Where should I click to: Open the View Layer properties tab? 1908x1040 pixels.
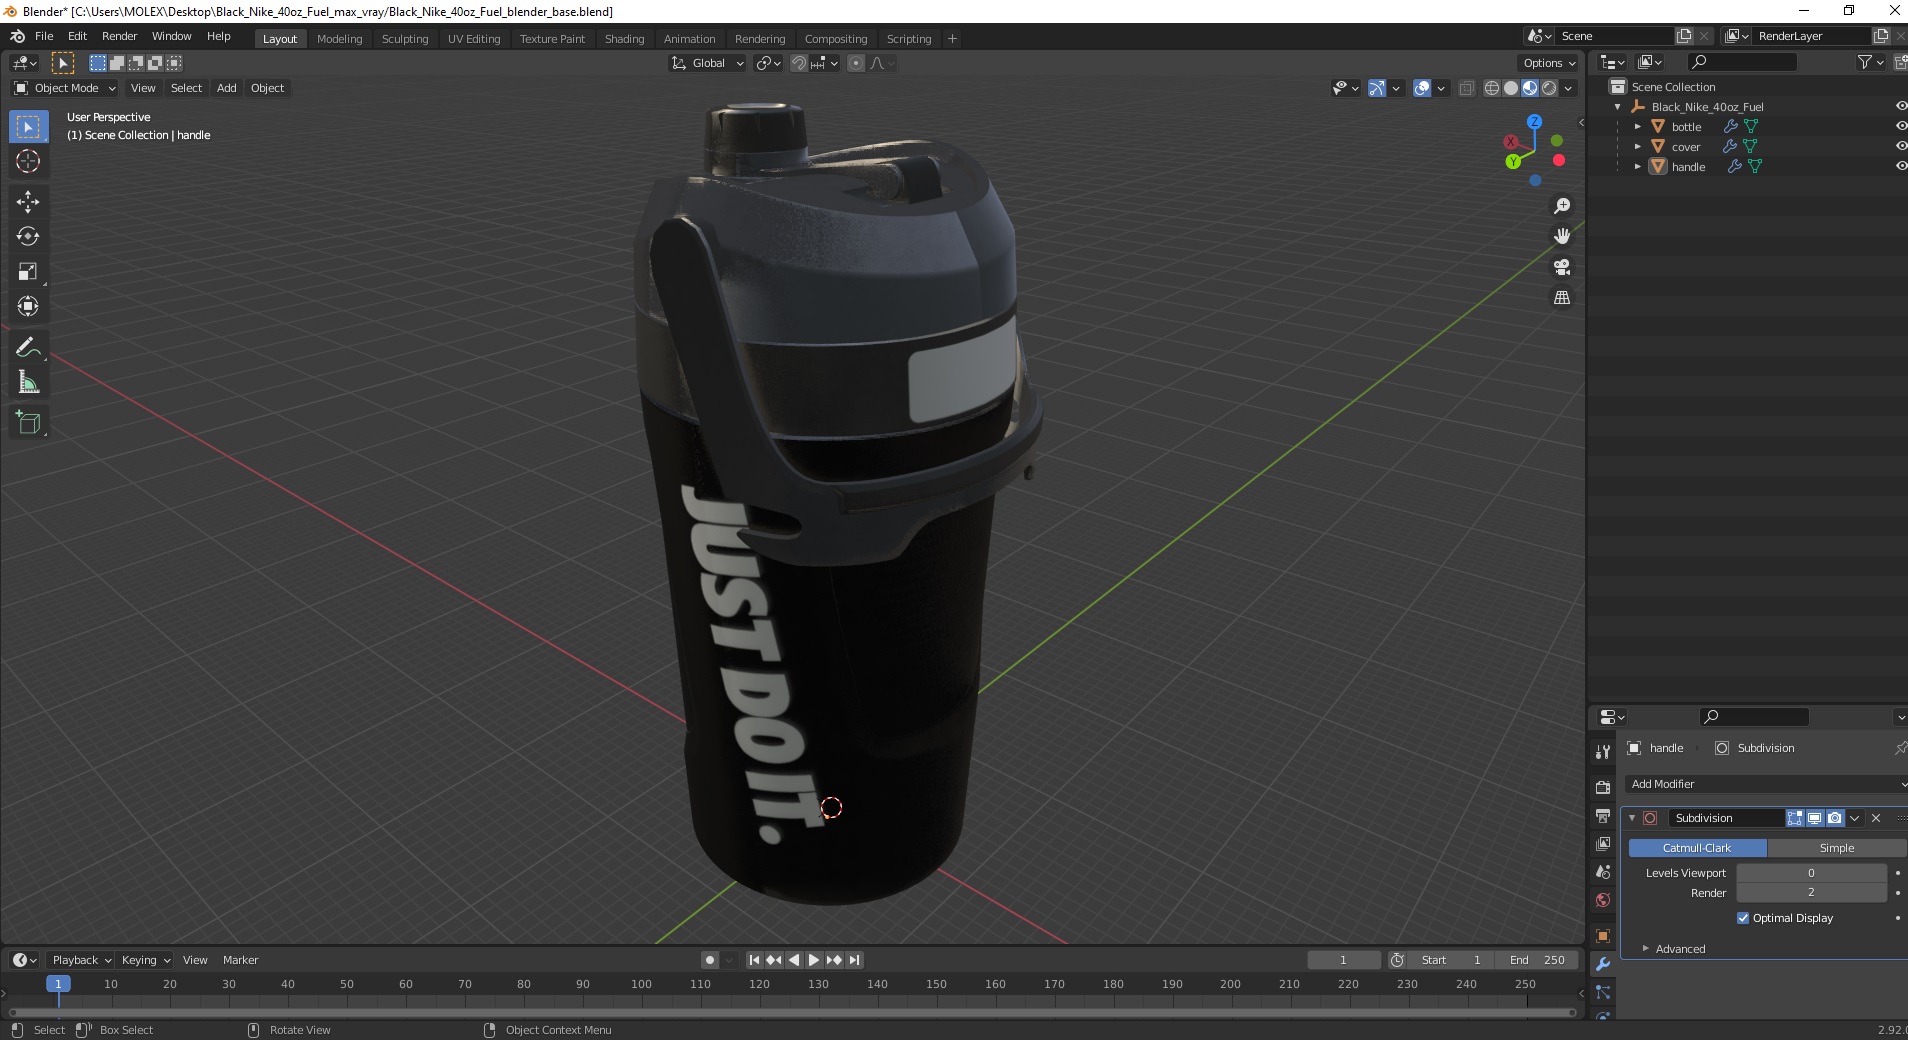click(1603, 844)
